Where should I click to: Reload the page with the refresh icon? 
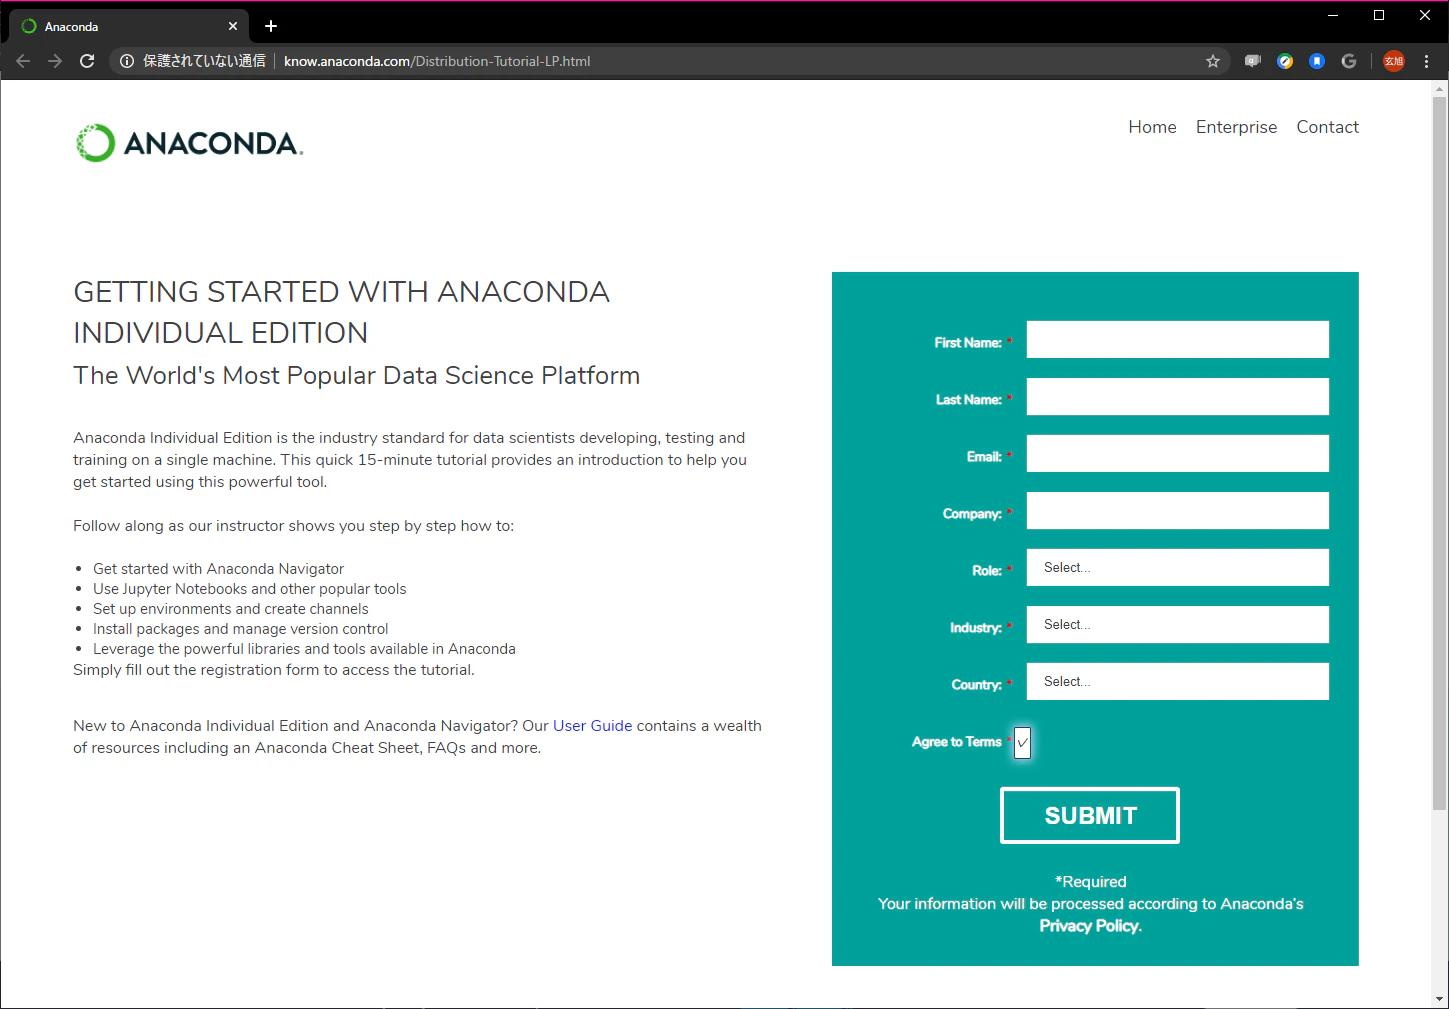click(x=87, y=61)
